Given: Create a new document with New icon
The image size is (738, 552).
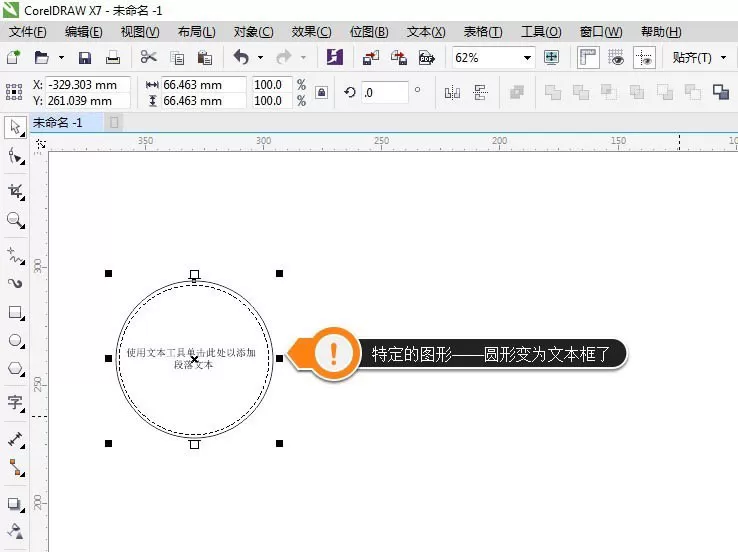Looking at the screenshot, I should pos(13,57).
